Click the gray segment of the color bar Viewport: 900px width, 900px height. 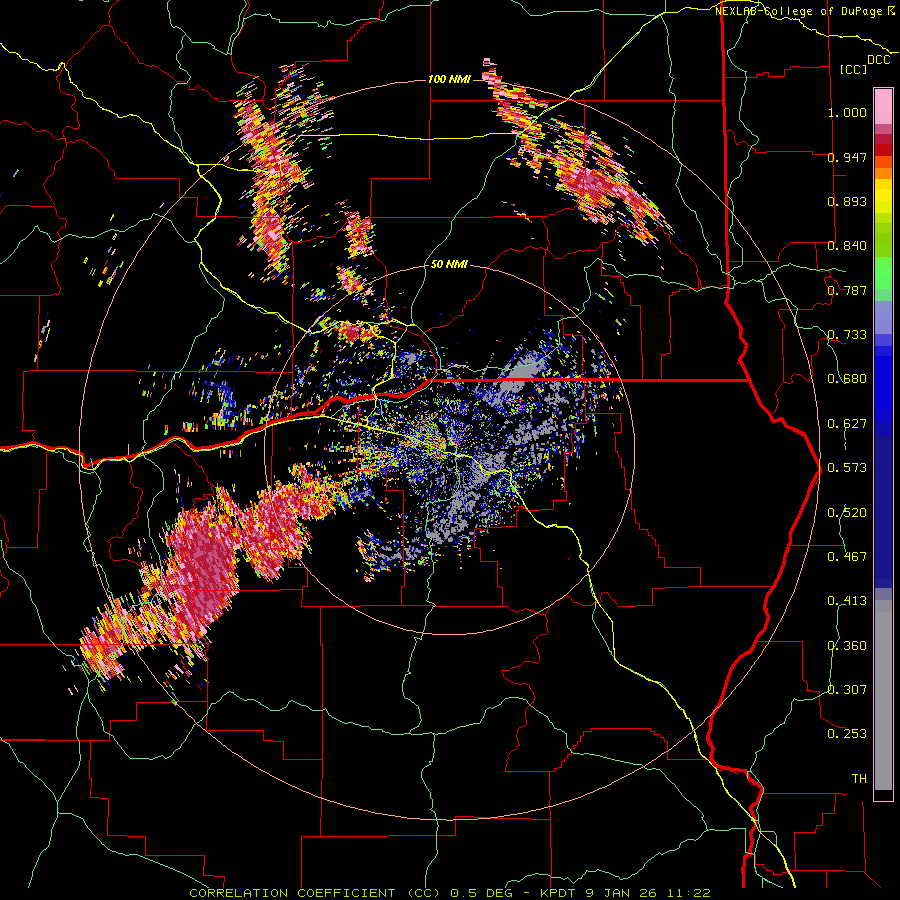tap(883, 695)
